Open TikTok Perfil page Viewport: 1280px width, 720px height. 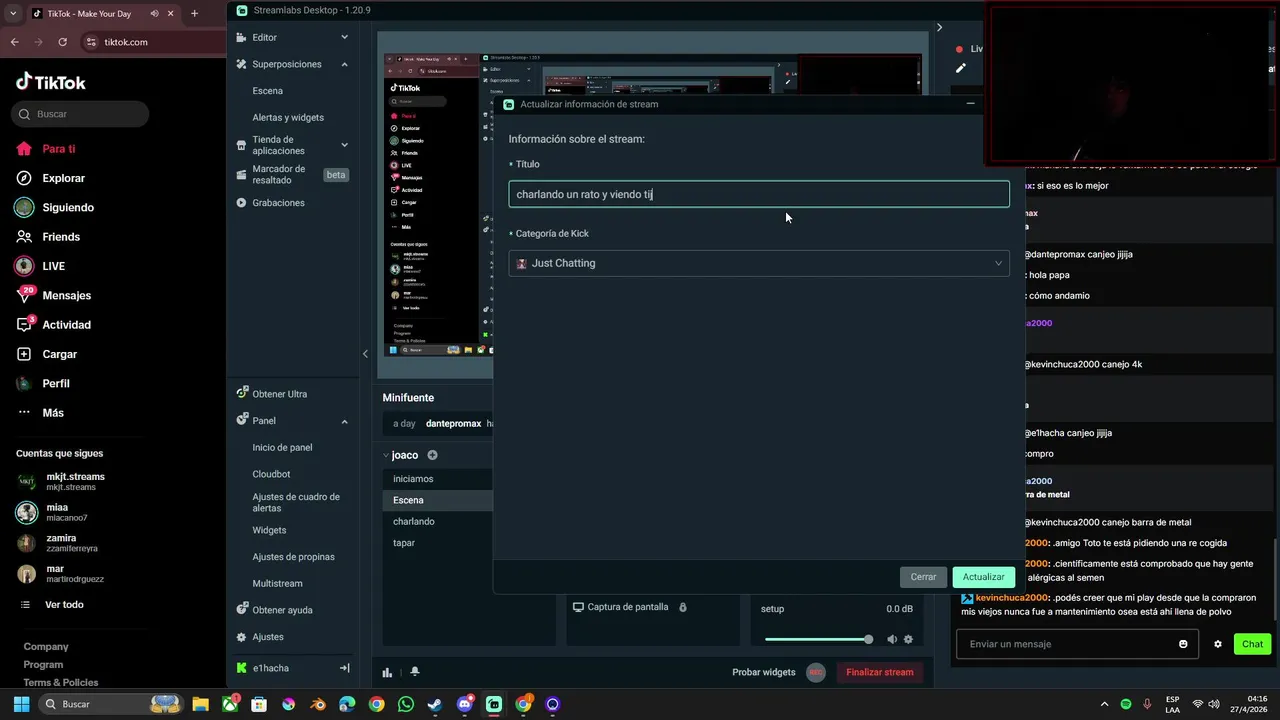(55, 383)
